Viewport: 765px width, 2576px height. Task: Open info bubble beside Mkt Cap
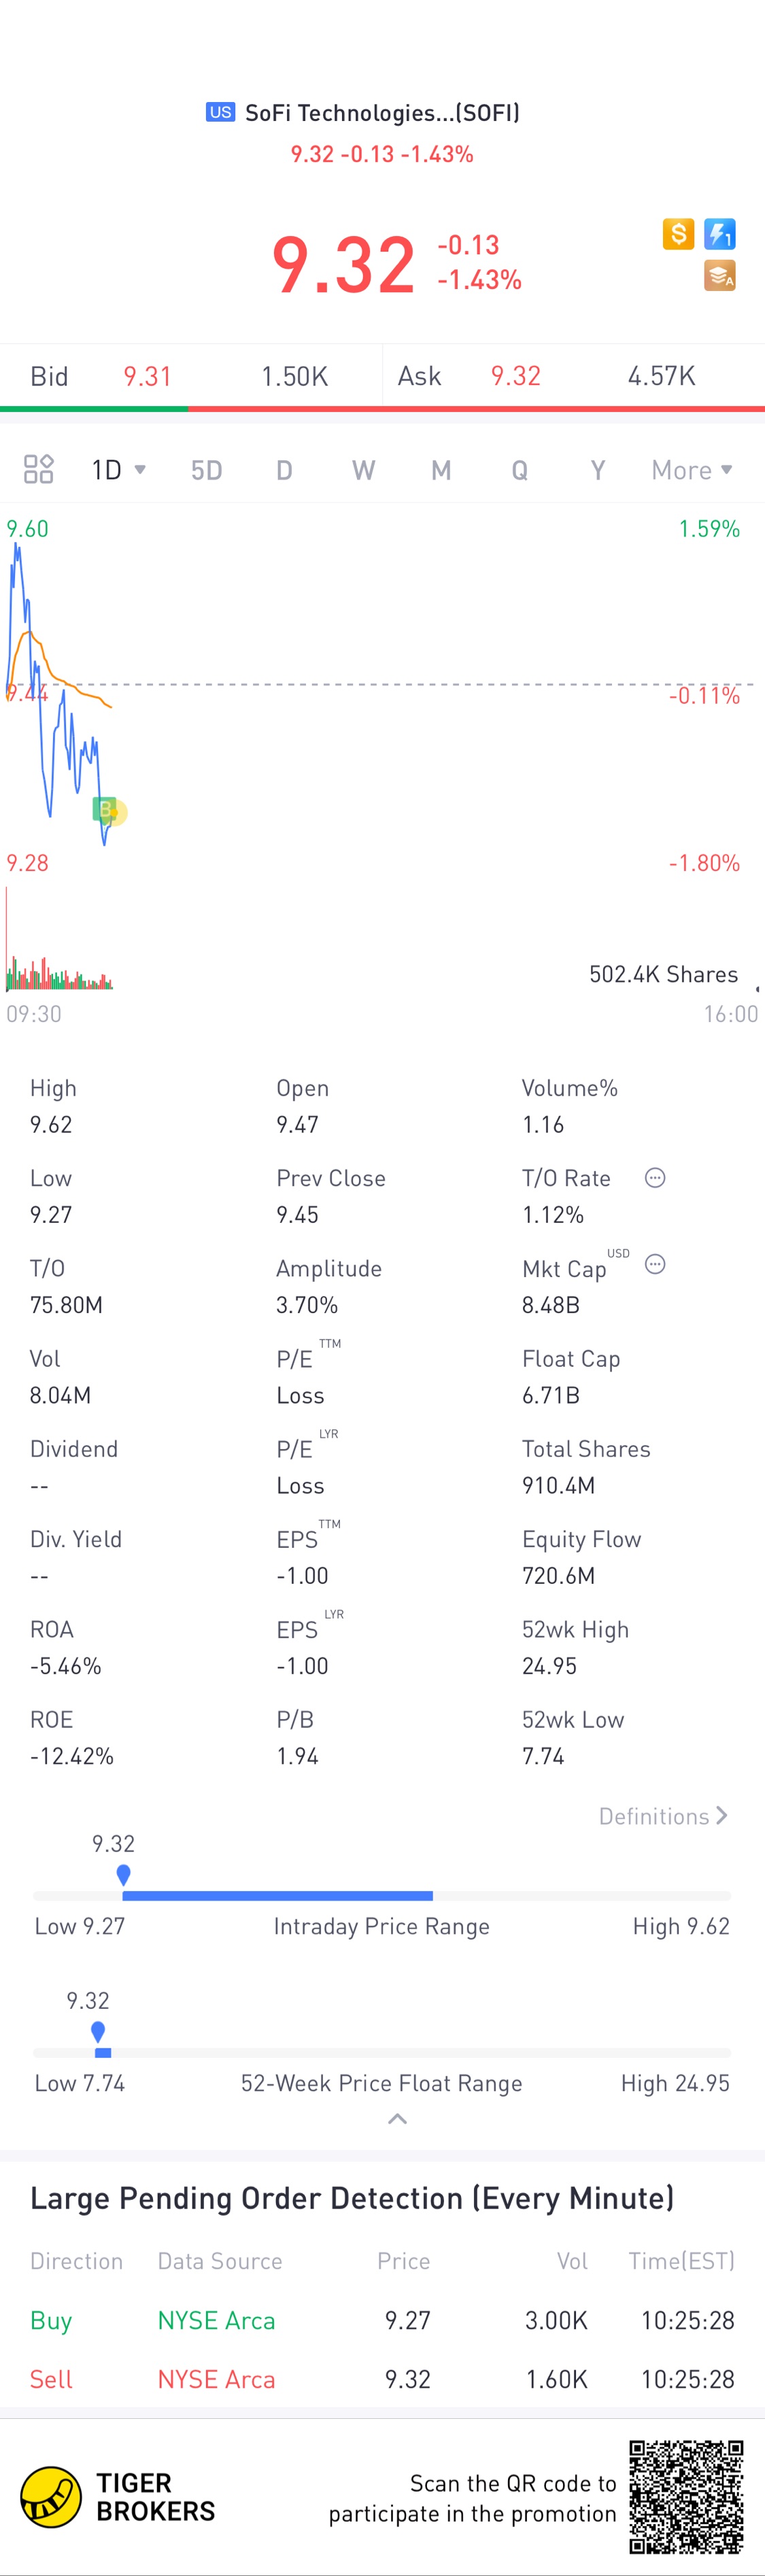pyautogui.click(x=655, y=1264)
